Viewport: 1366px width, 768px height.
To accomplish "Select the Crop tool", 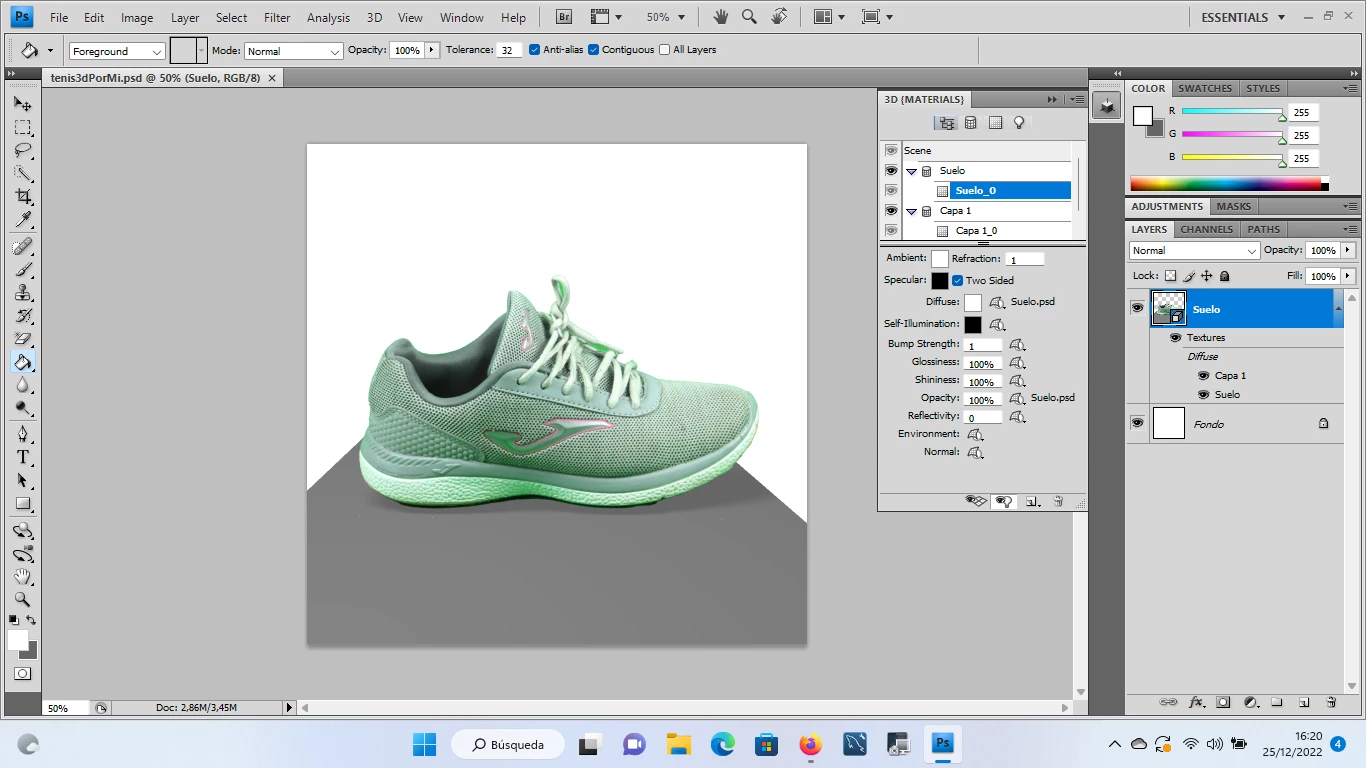I will click(23, 196).
